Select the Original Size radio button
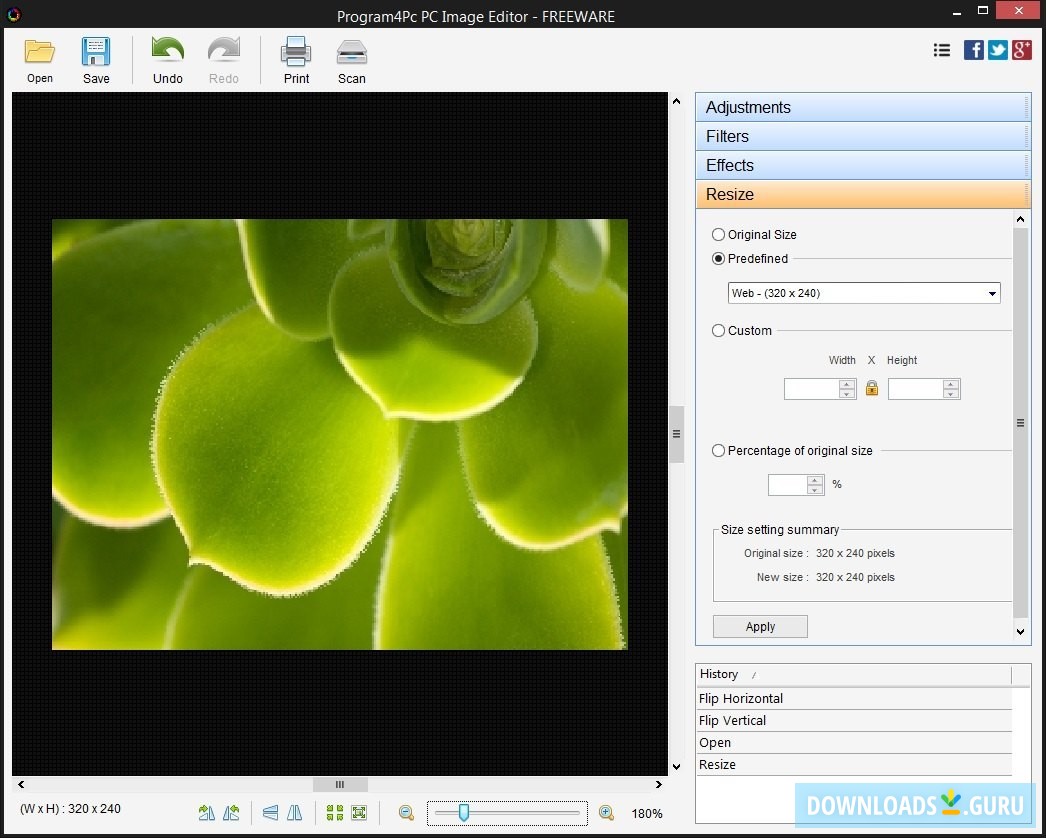Viewport: 1046px width, 838px height. coord(718,234)
